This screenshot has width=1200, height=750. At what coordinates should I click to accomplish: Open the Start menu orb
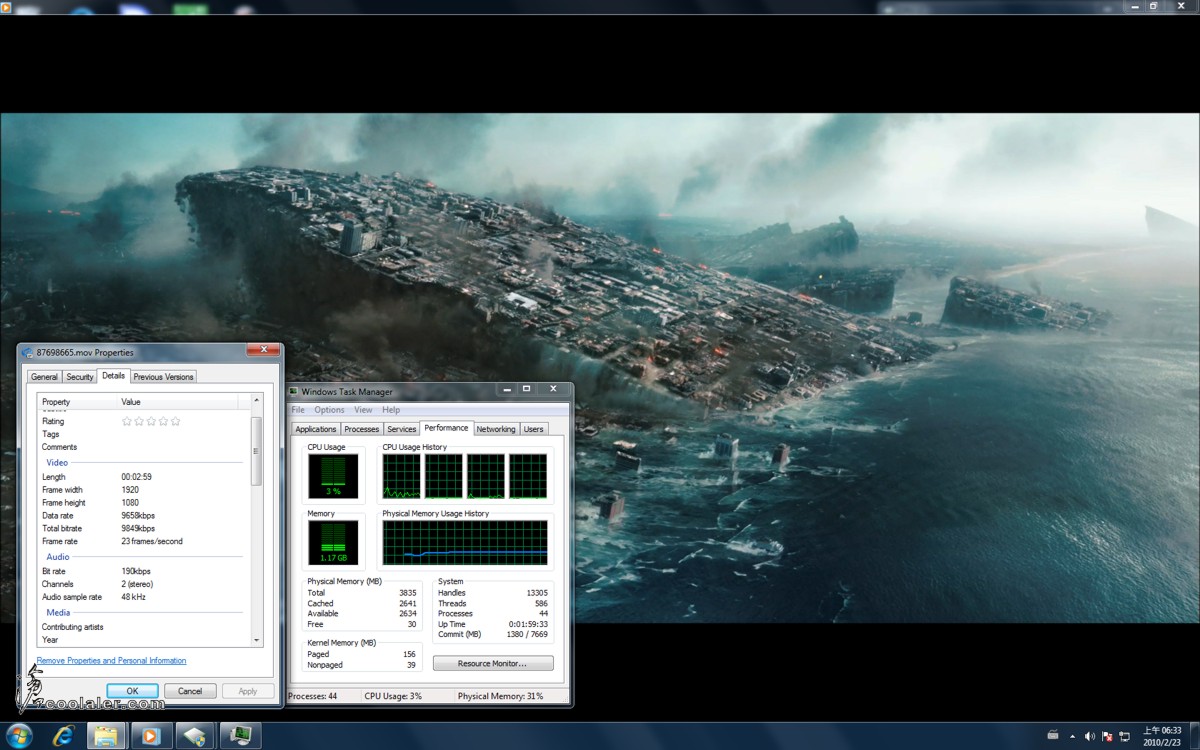coord(18,736)
